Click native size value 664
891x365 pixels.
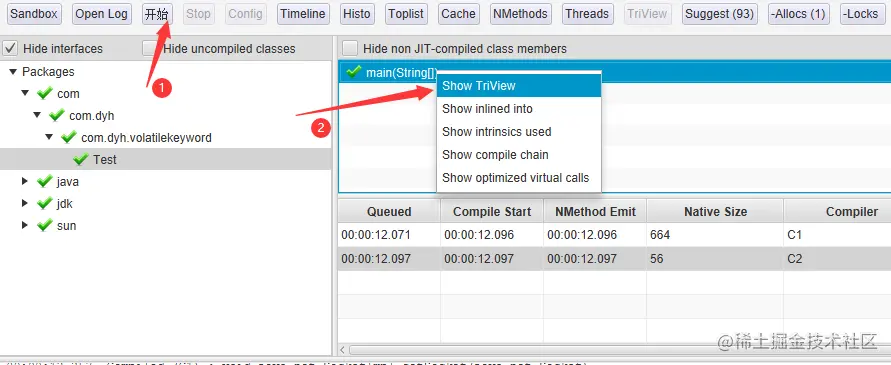pos(715,235)
